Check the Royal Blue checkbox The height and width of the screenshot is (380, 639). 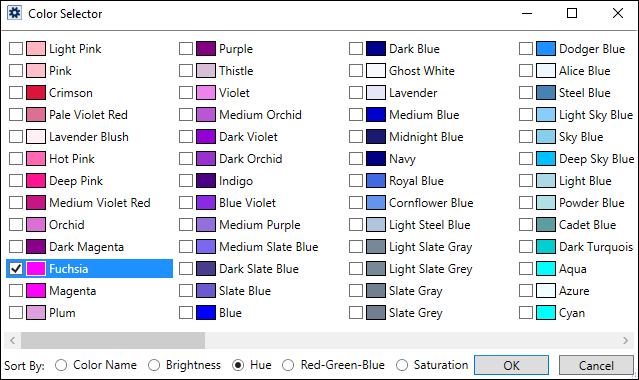(356, 181)
